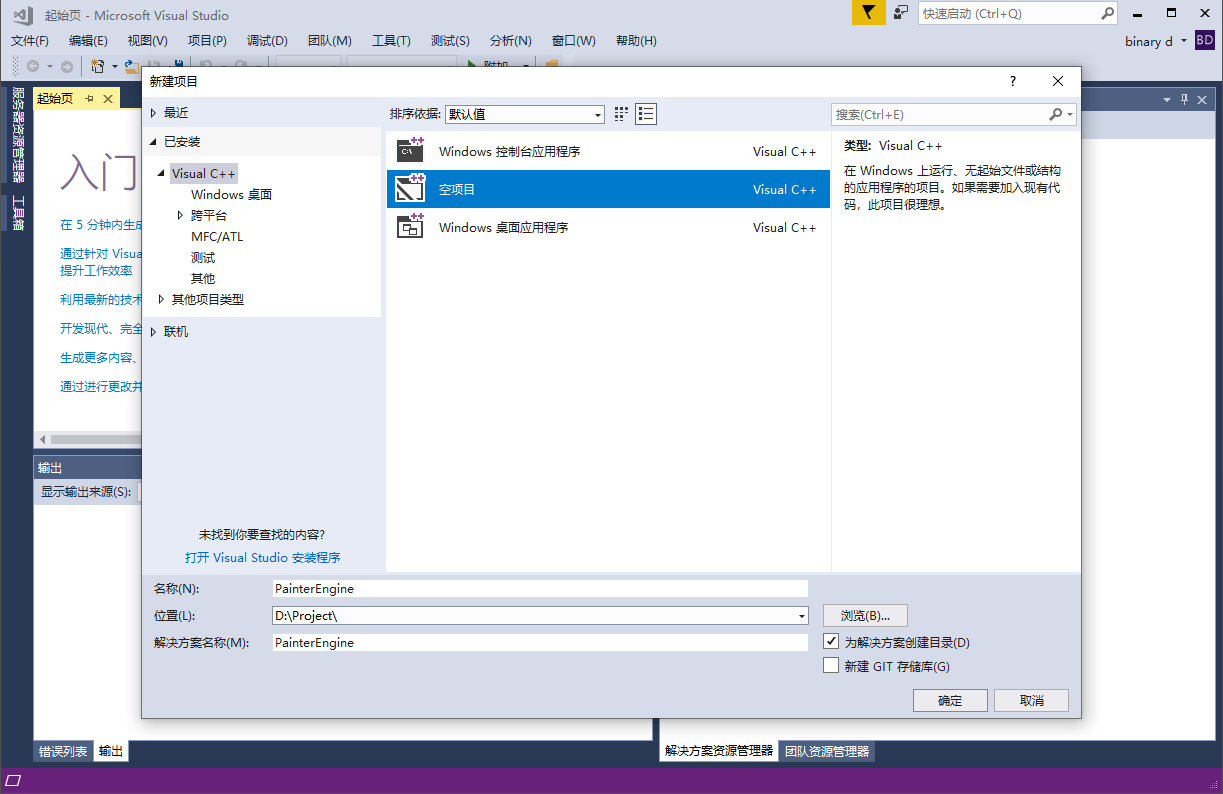The width and height of the screenshot is (1223, 794).
Task: Switch to the Team Explorer tab
Action: click(826, 751)
